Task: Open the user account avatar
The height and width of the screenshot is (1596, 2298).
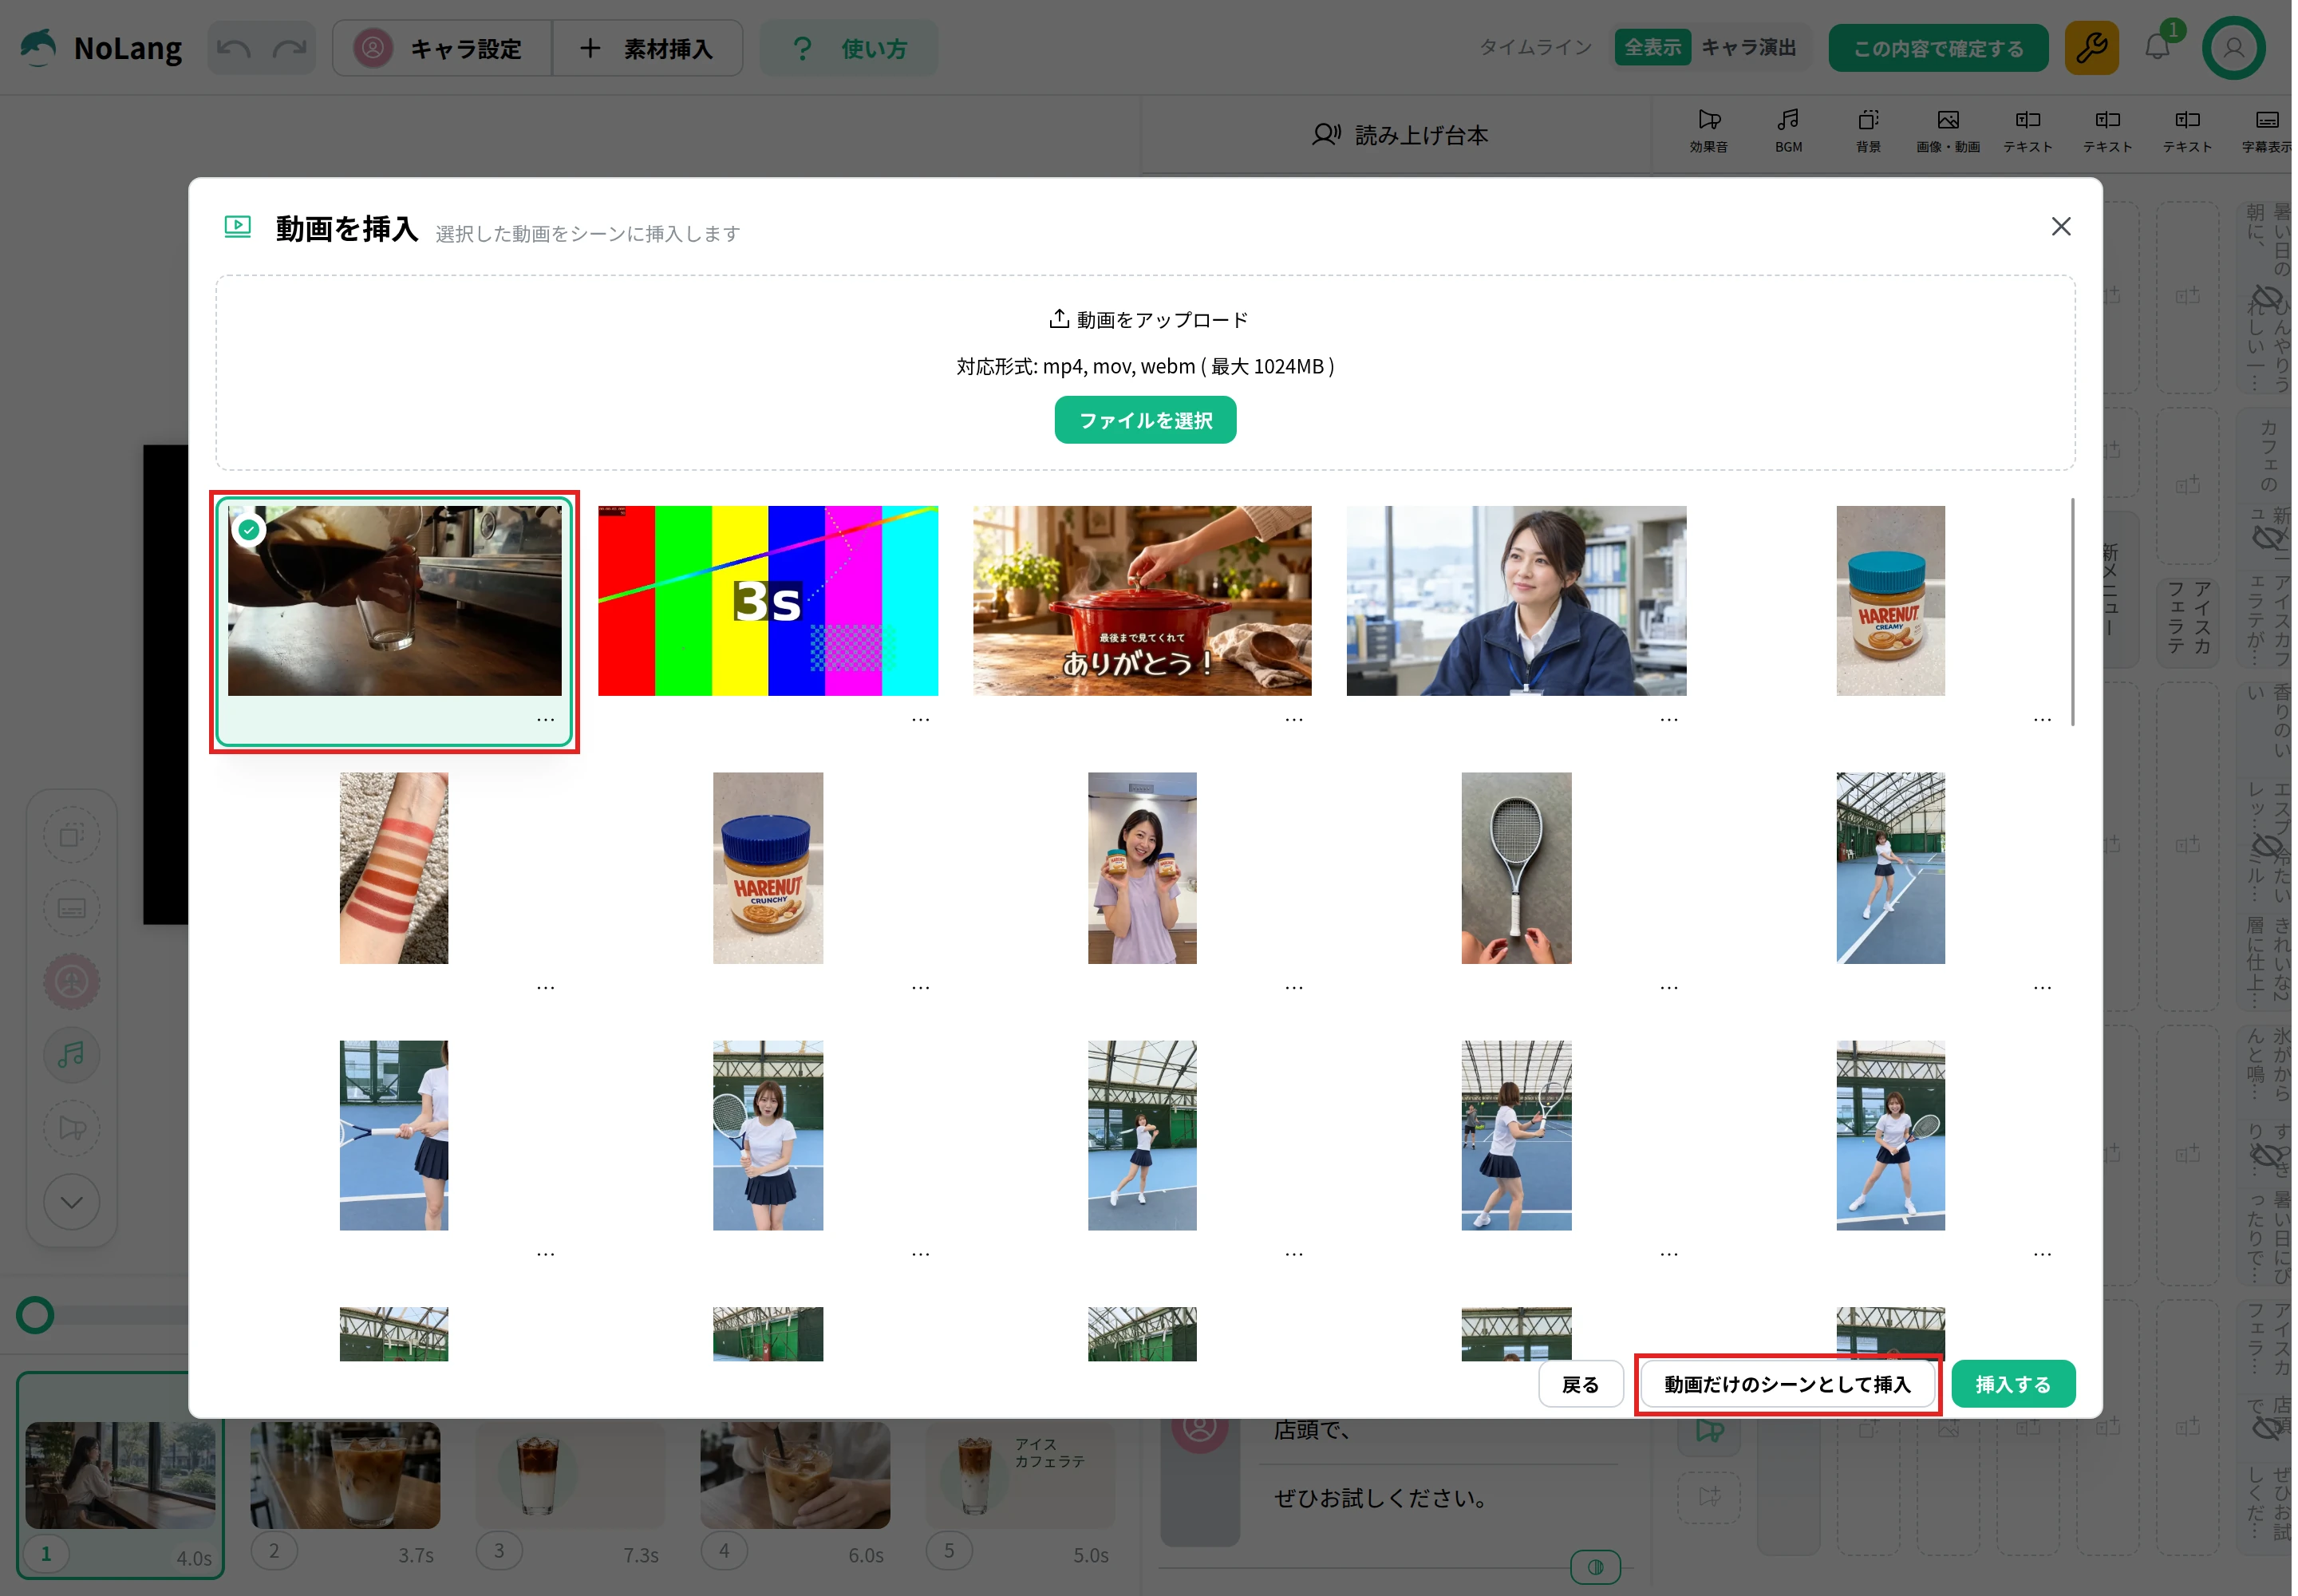Action: (x=2233, y=48)
